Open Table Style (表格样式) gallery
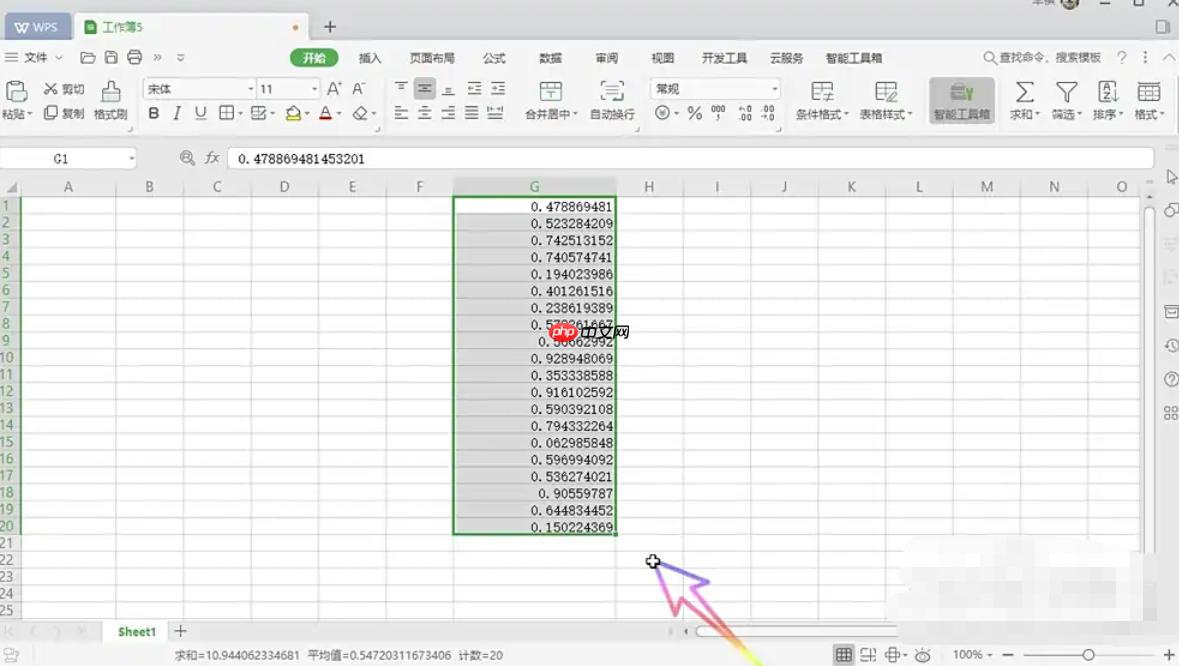Image resolution: width=1179 pixels, height=666 pixels. click(886, 100)
